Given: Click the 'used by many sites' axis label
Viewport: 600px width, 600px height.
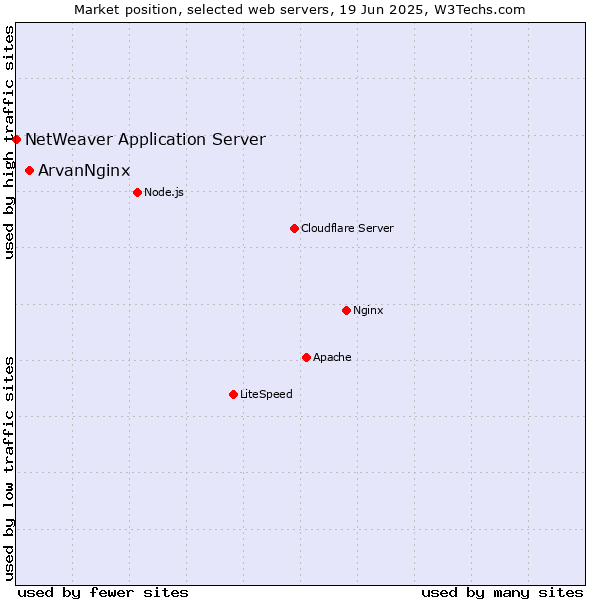Looking at the screenshot, I should click(x=502, y=593).
